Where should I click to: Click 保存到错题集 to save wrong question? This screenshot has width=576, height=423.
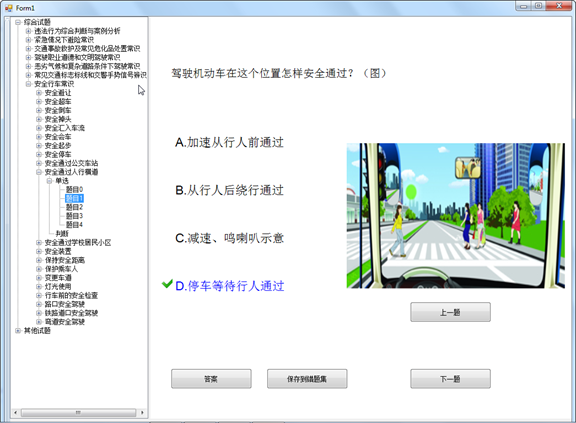(307, 379)
